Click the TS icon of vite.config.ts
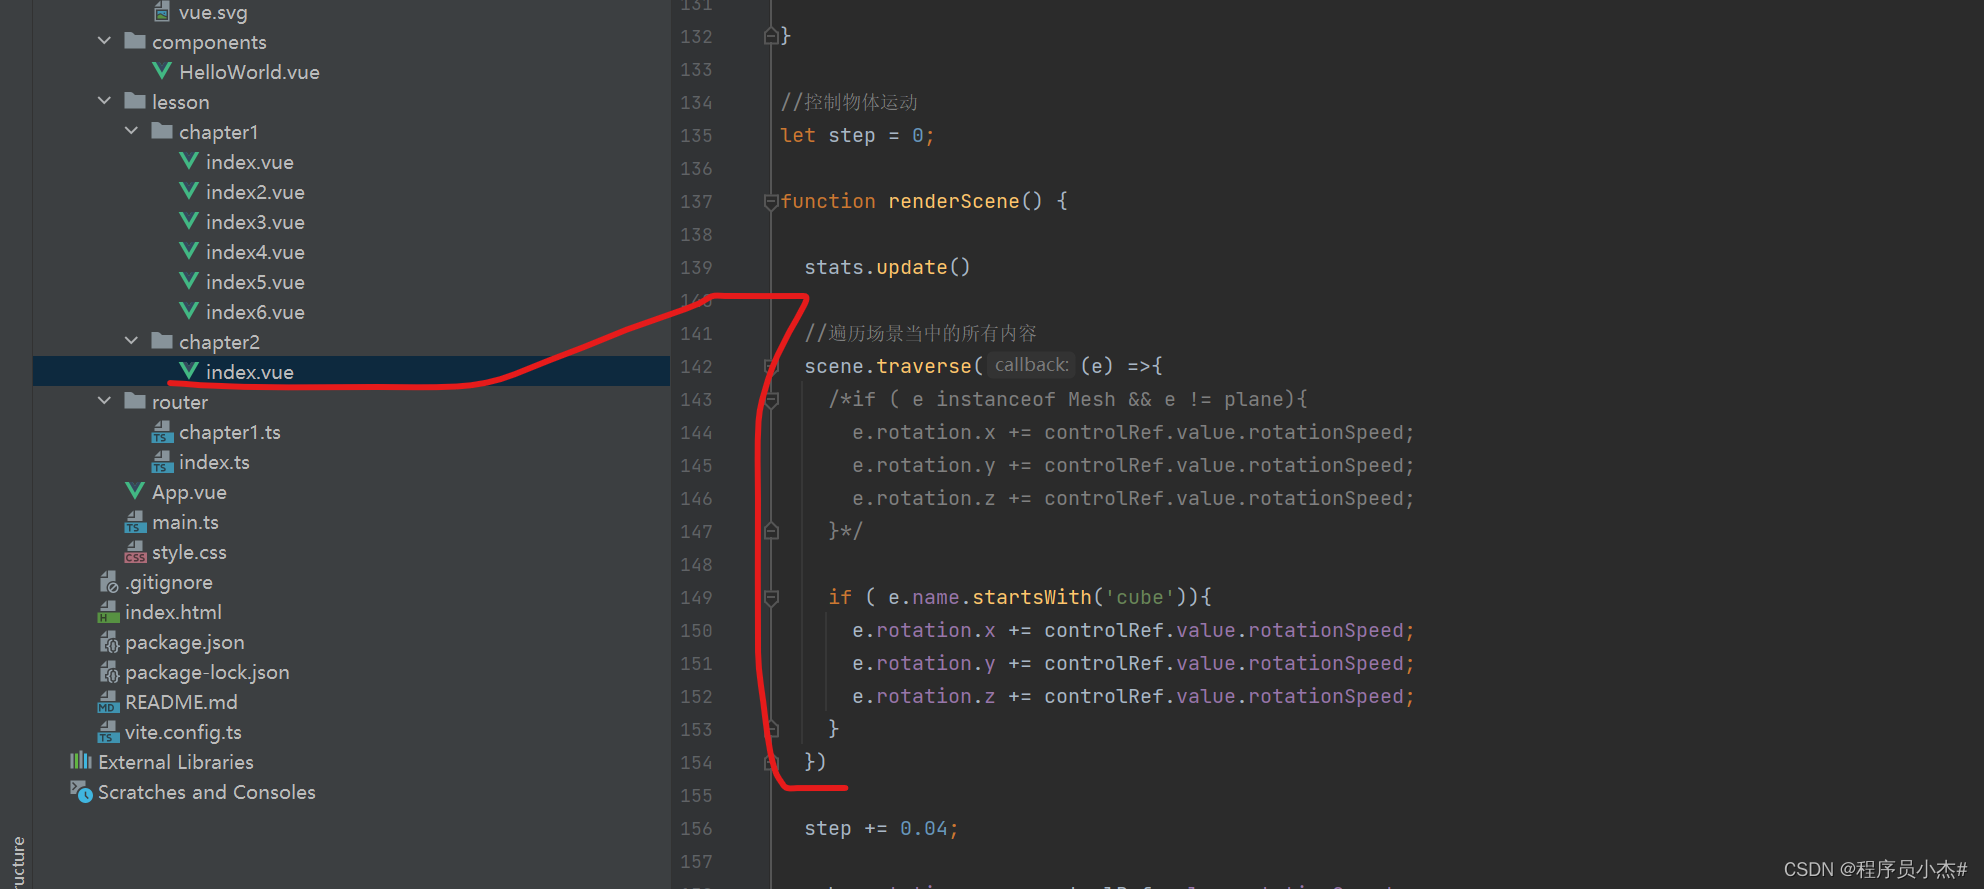Screen dimensions: 1984x889 pyautogui.click(x=108, y=732)
